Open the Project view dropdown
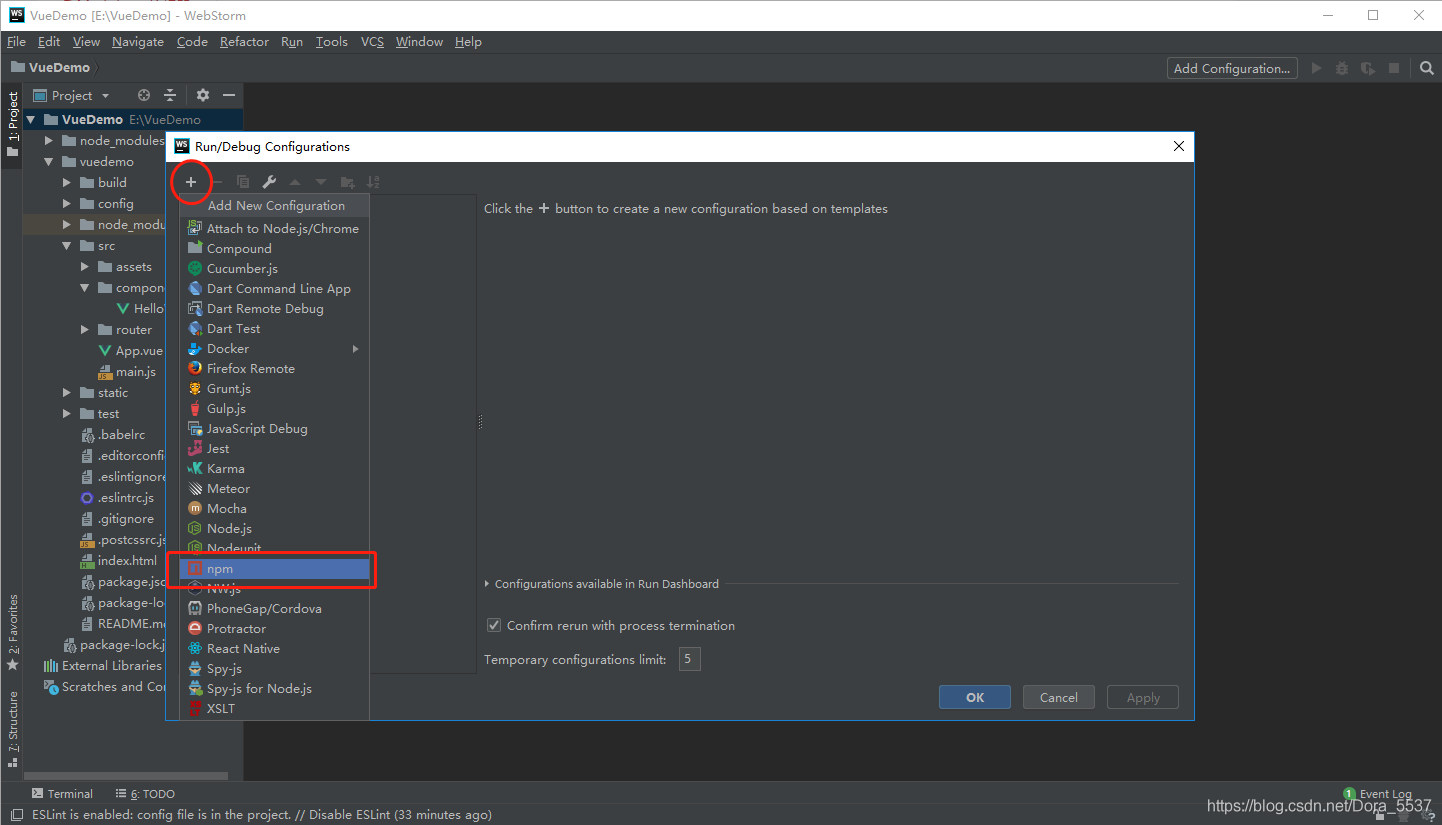 click(x=72, y=95)
